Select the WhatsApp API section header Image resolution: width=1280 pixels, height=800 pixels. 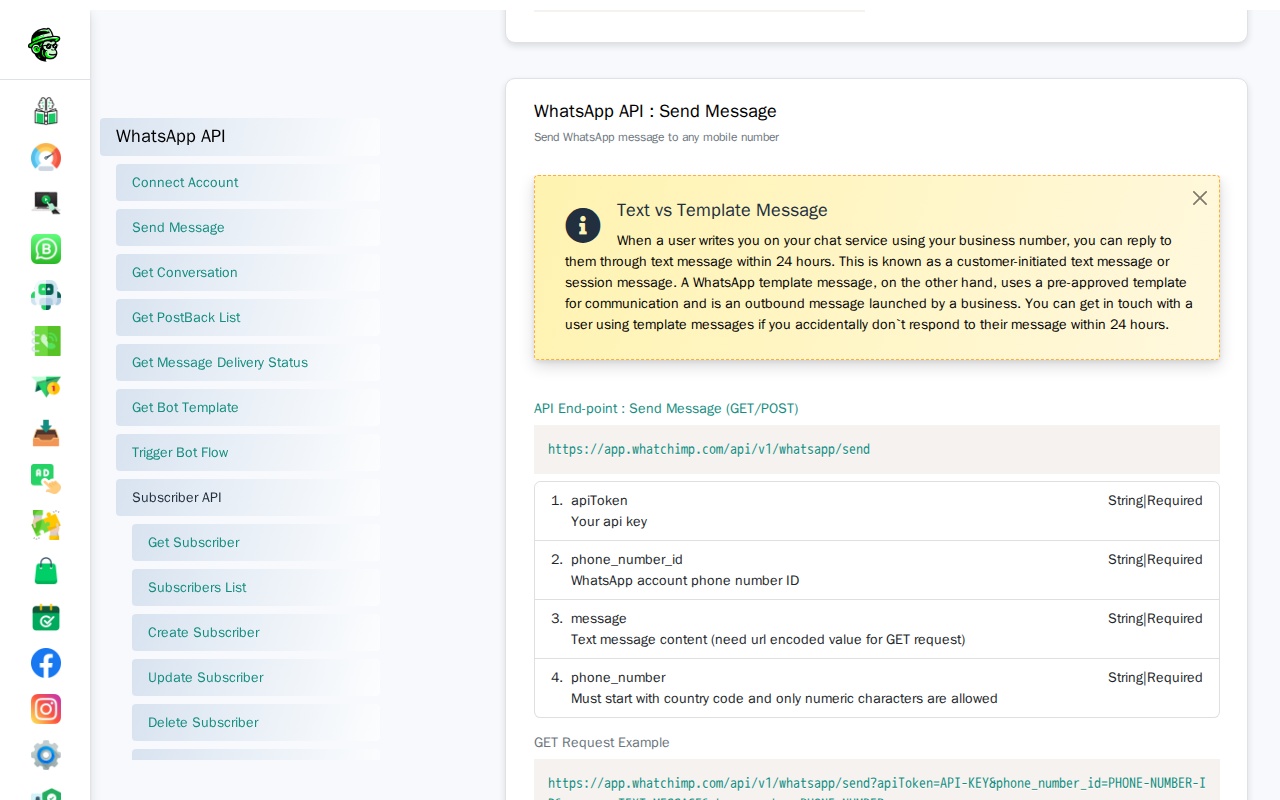(x=240, y=137)
